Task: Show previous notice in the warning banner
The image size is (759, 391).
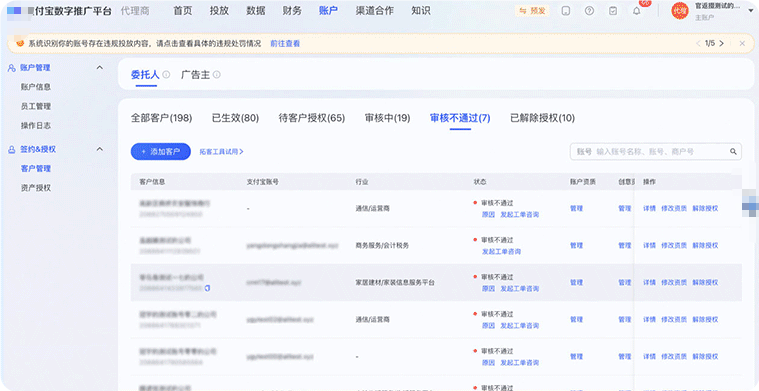Action: tap(698, 44)
